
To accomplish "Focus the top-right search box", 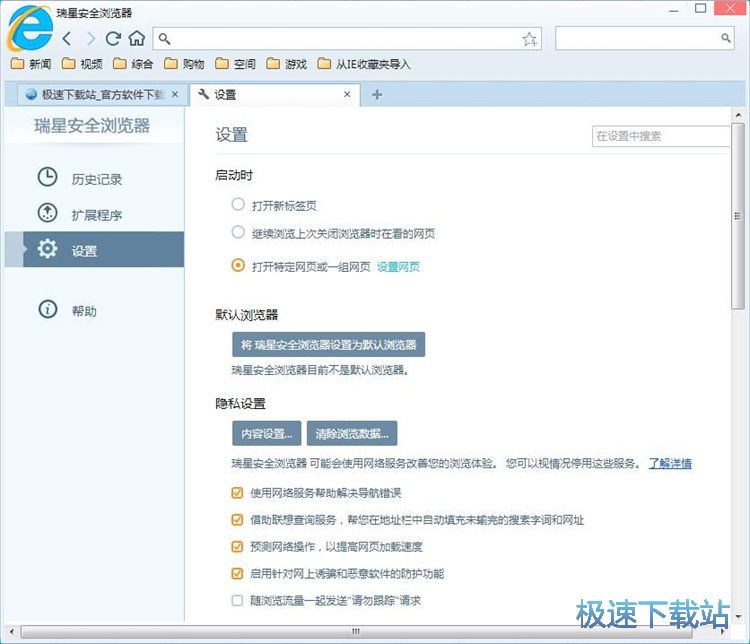I will (x=645, y=38).
